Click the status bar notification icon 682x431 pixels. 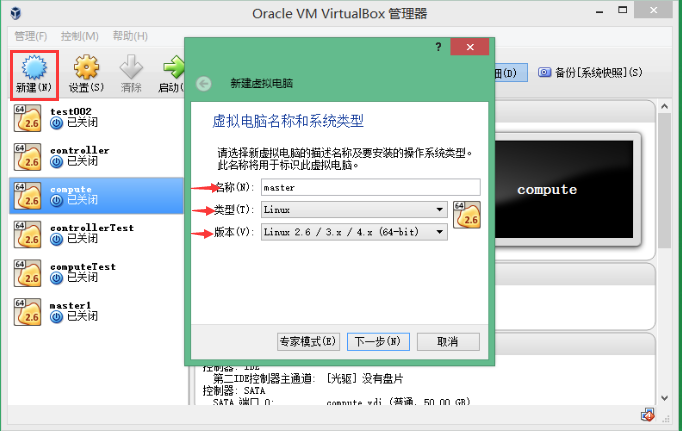tap(648, 414)
